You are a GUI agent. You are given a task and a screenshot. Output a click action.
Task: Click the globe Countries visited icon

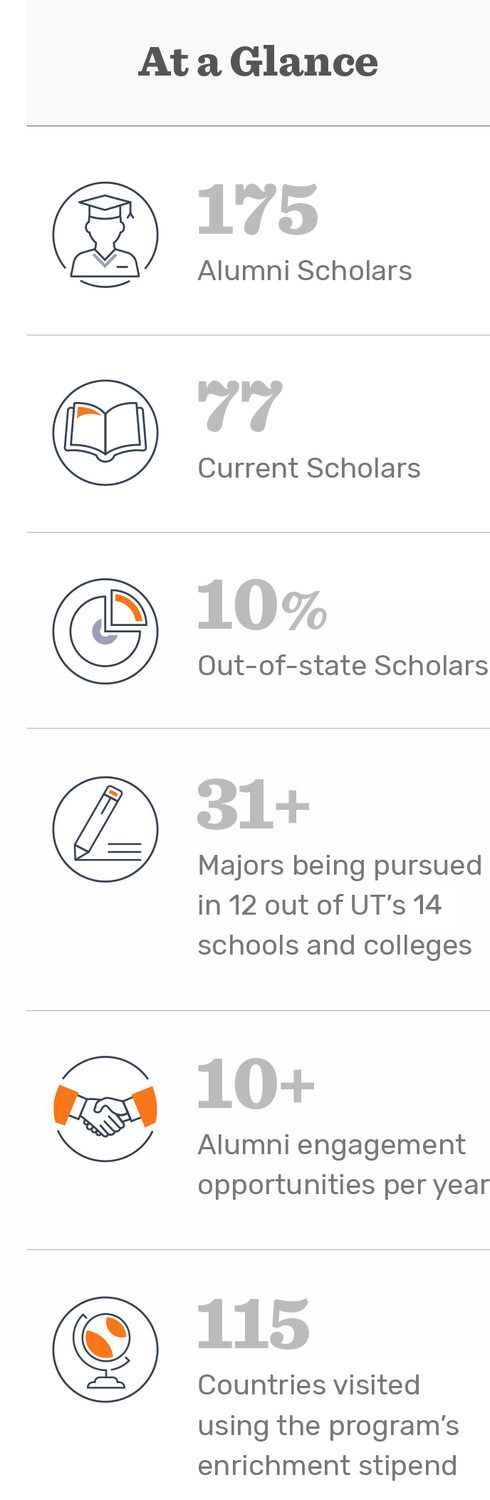click(105, 1349)
